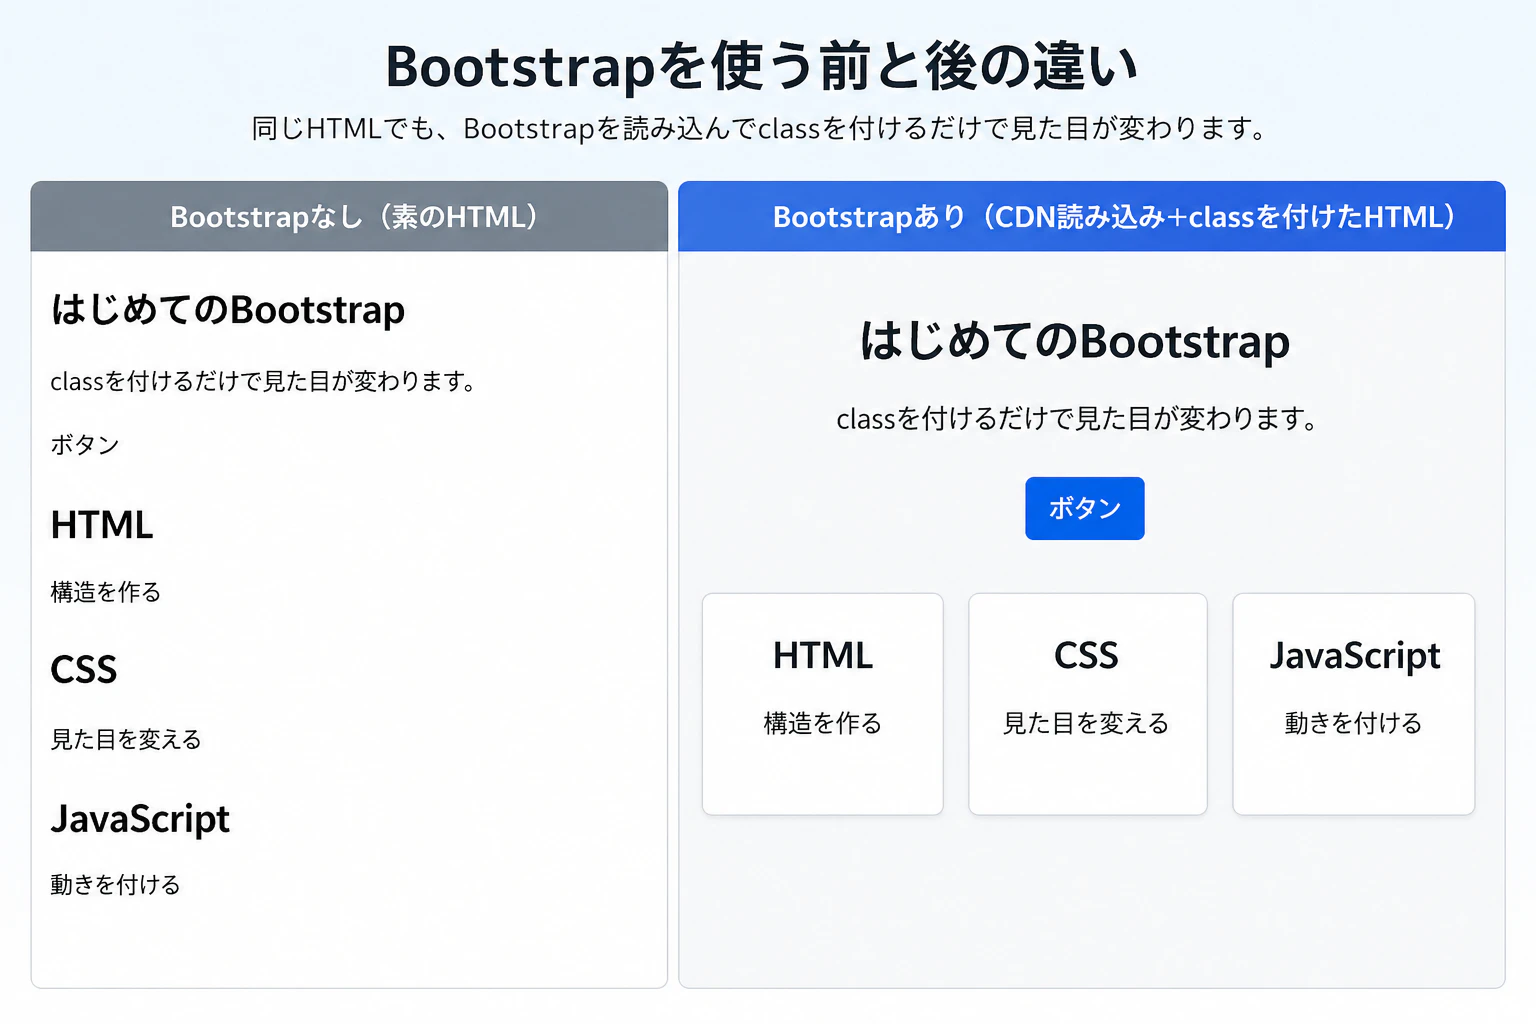
Task: Click 構造を作る text in left panel
Action: (x=106, y=592)
